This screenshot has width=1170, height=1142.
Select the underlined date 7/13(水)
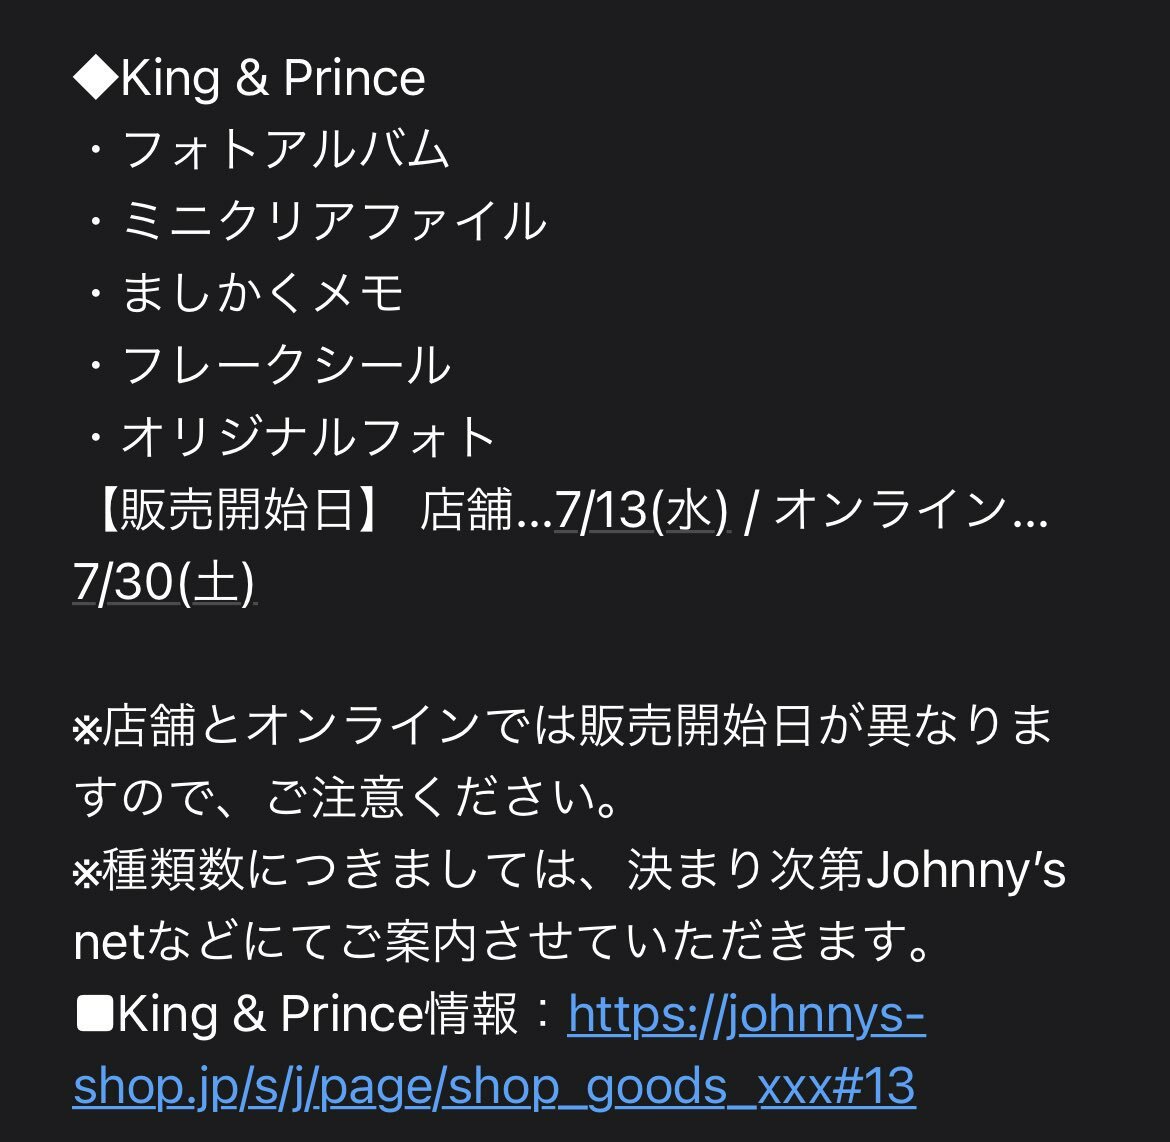point(642,510)
